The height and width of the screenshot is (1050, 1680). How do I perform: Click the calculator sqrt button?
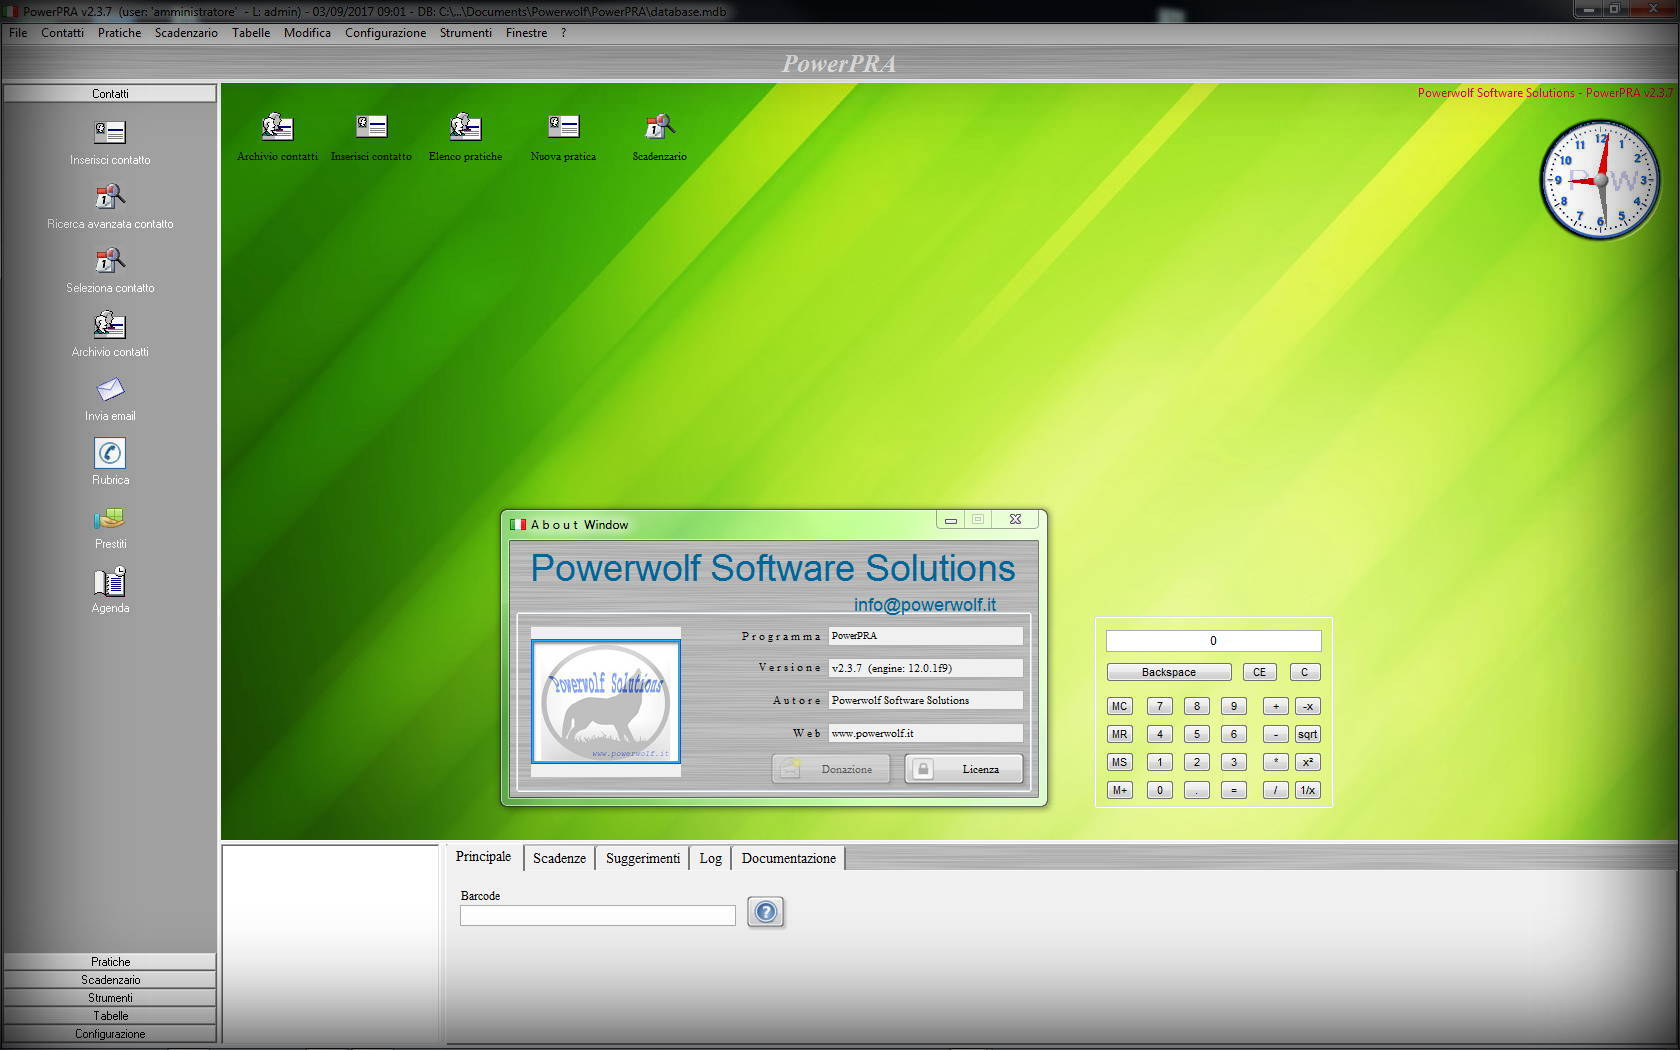(1307, 734)
